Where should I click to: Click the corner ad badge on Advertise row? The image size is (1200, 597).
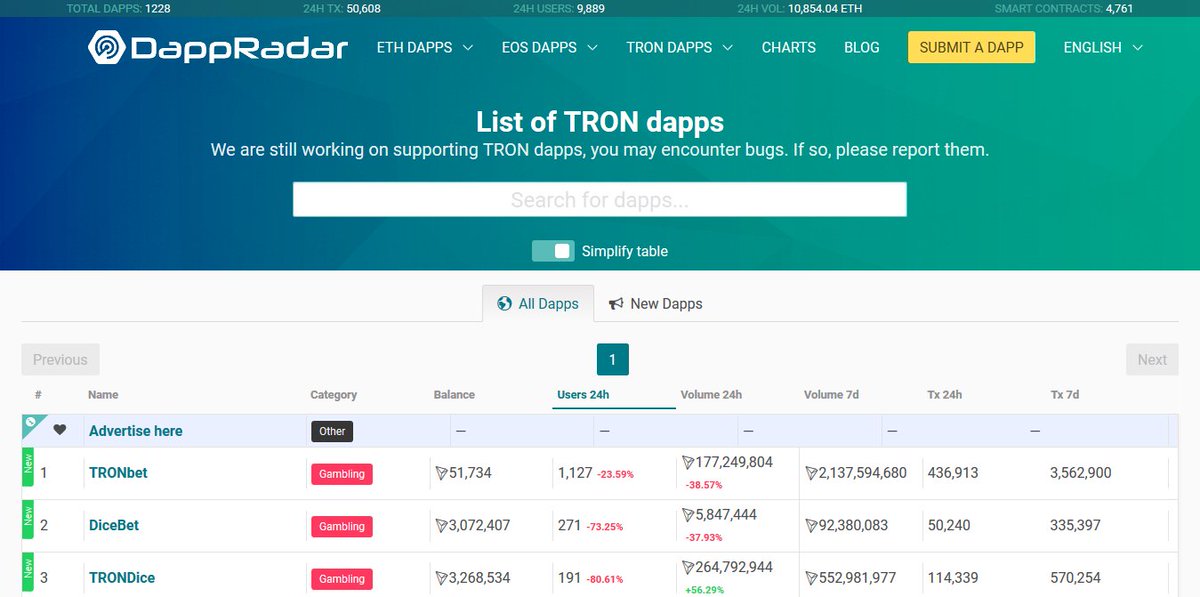31,423
